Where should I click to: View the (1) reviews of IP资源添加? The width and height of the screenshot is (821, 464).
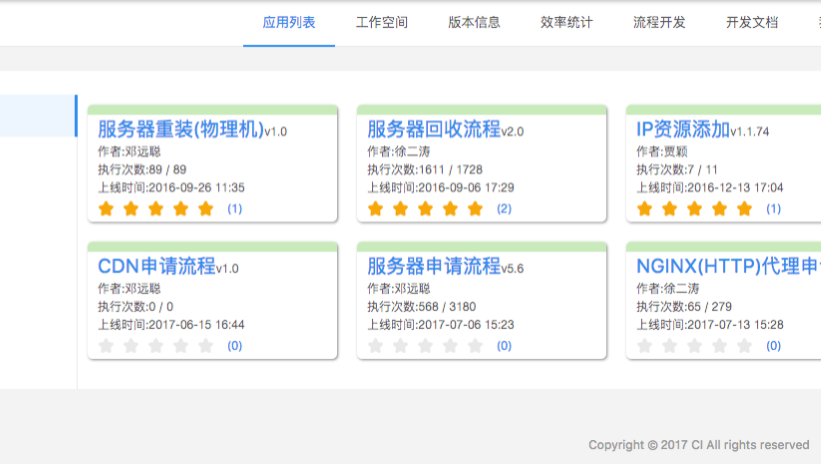point(773,208)
